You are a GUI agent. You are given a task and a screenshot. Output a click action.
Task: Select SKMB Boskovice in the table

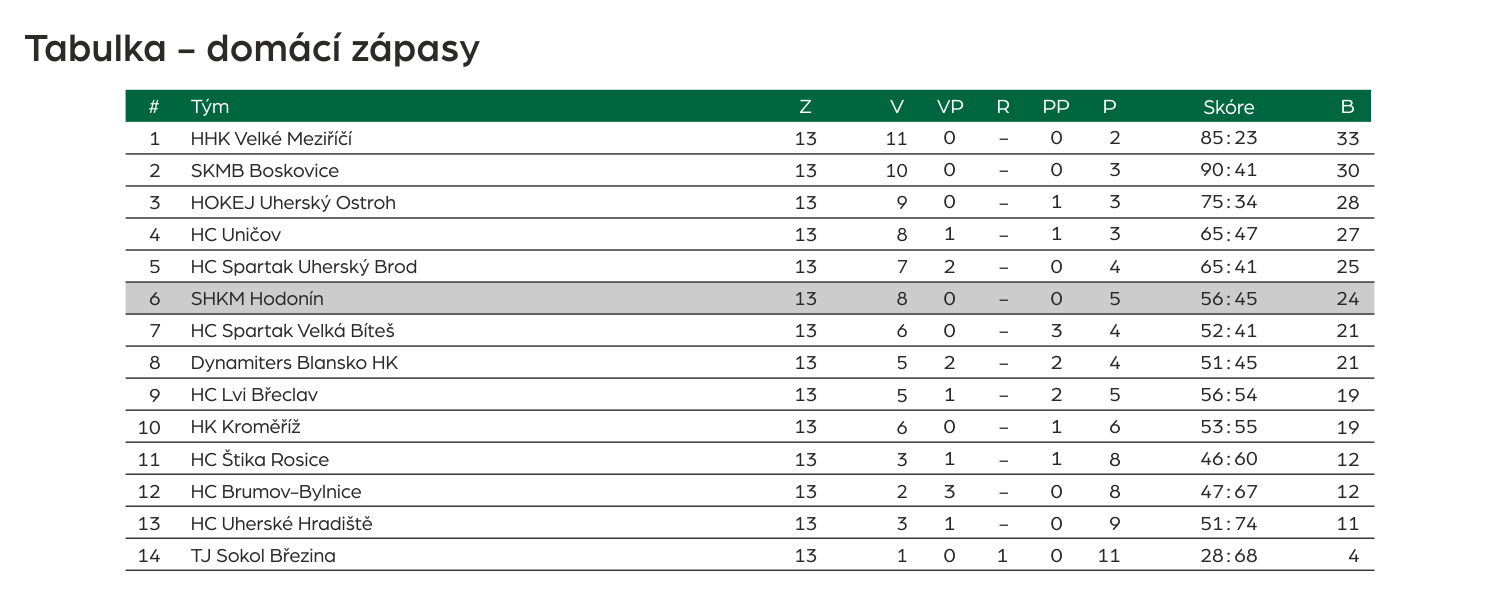pyautogui.click(x=265, y=171)
